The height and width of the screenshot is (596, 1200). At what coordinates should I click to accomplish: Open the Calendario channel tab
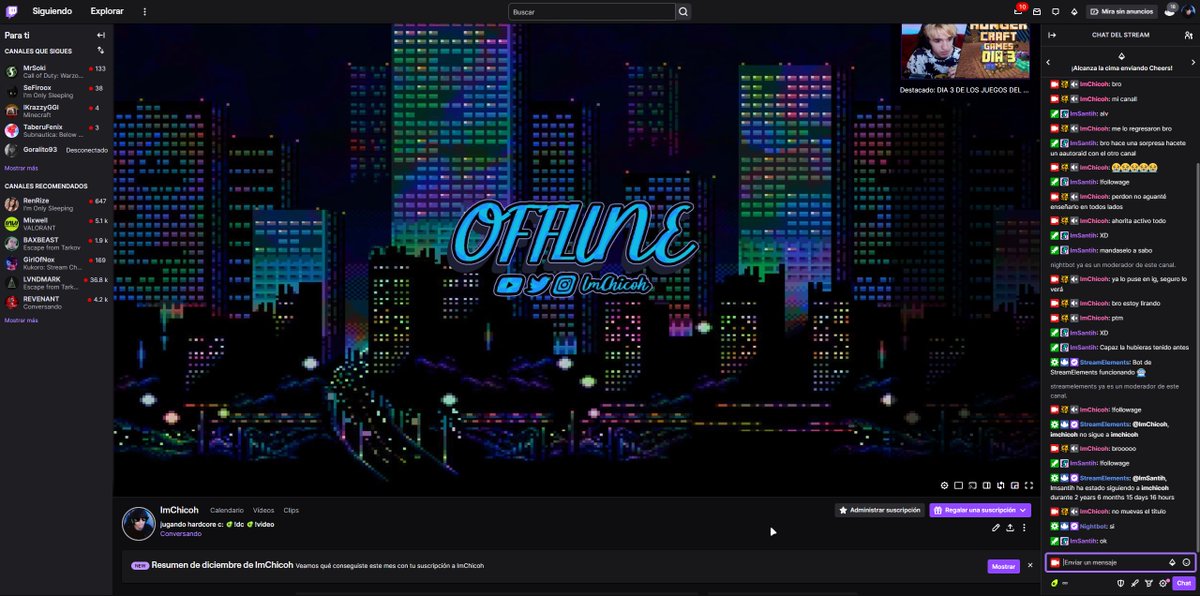[x=227, y=510]
